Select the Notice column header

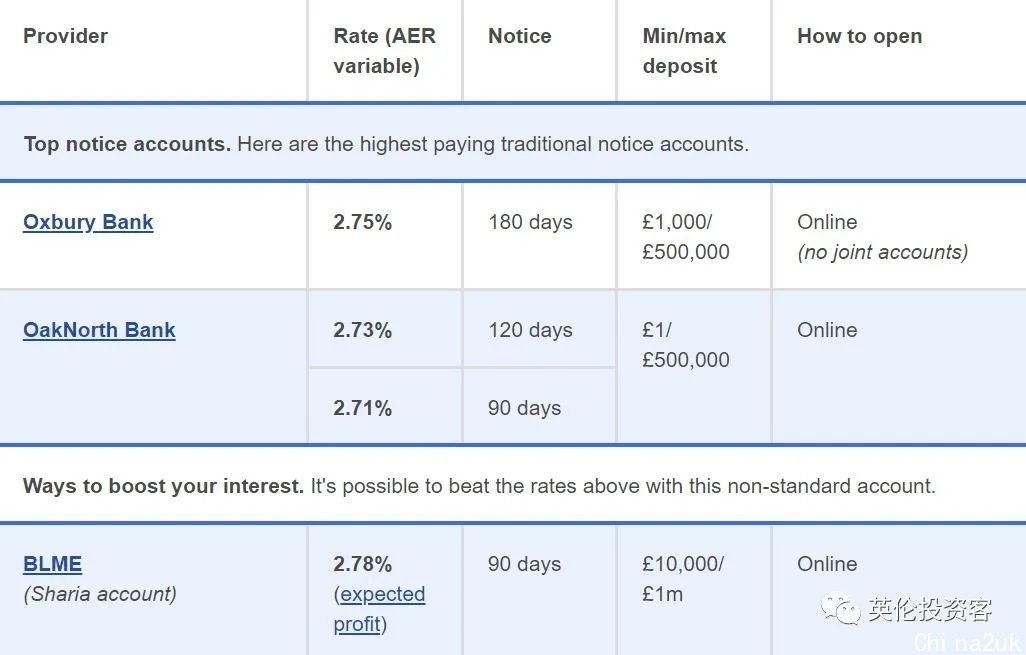pyautogui.click(x=520, y=36)
